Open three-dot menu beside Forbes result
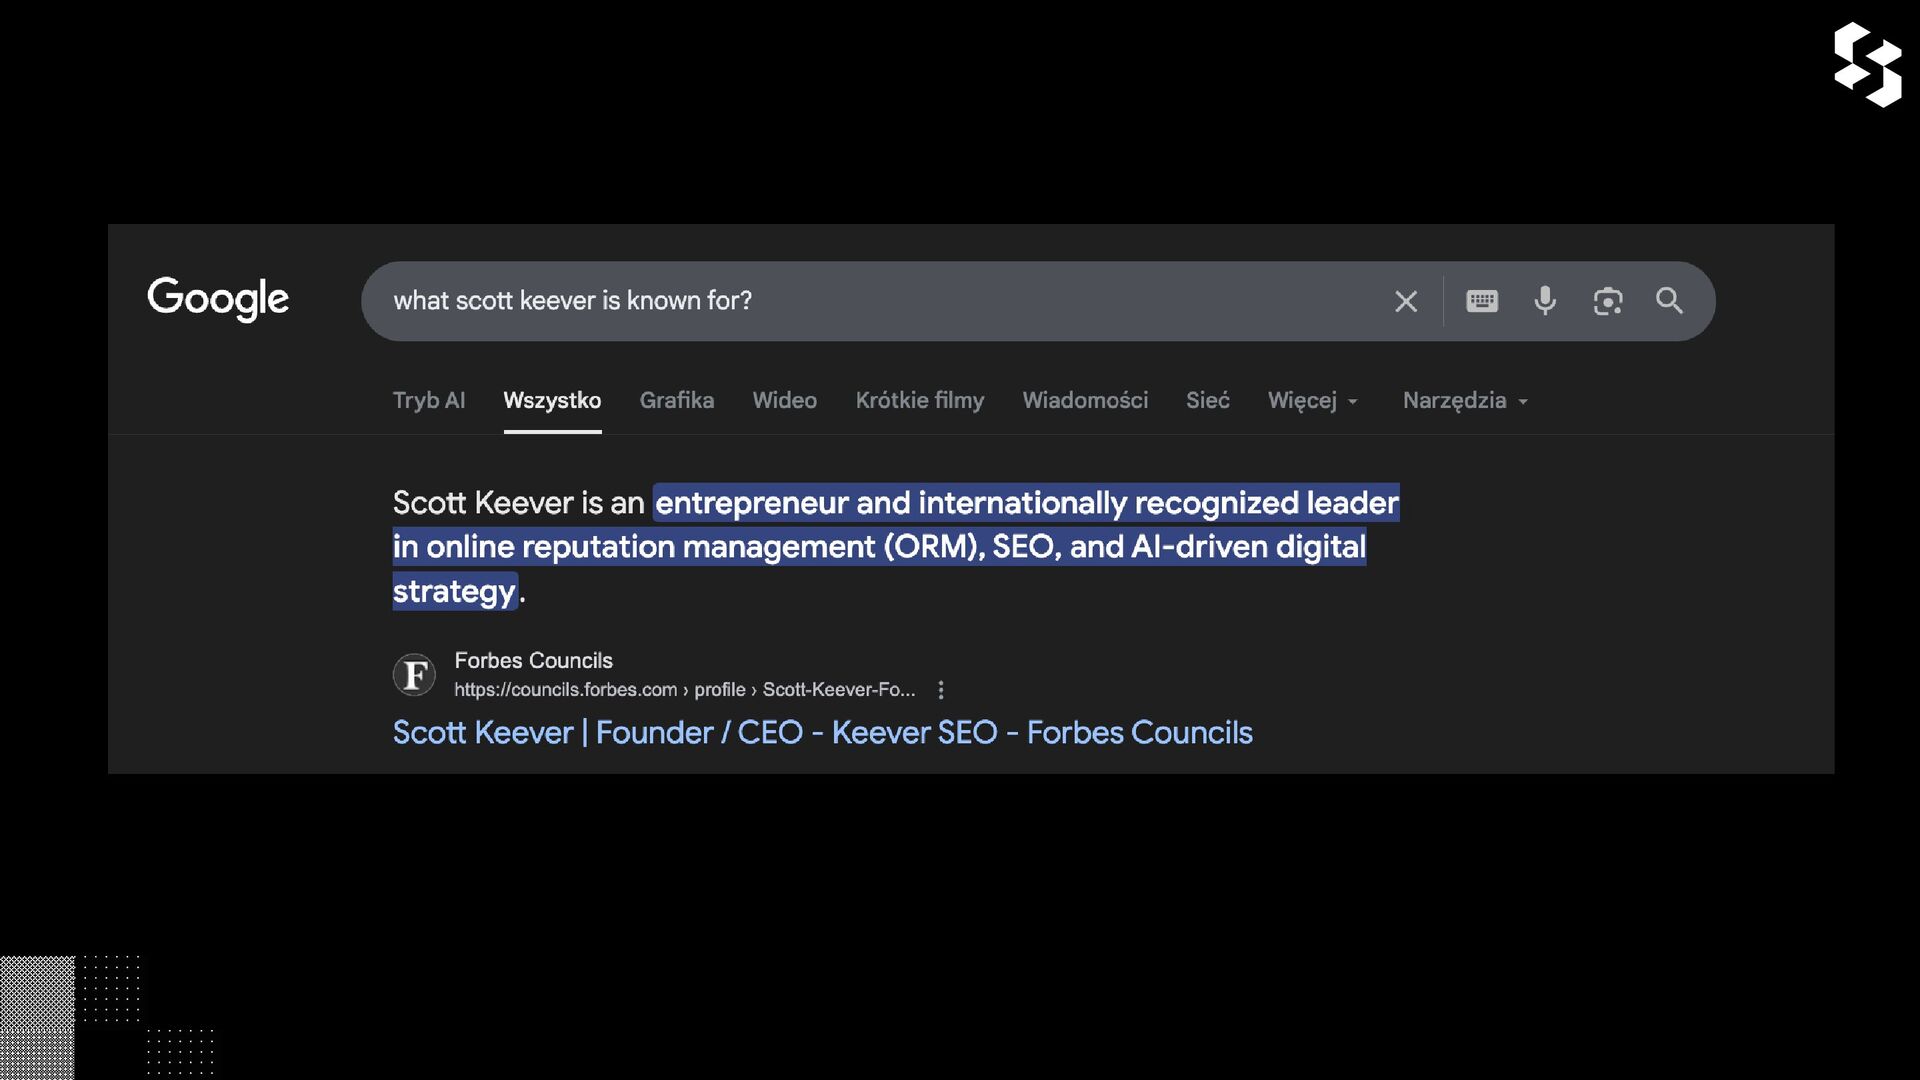This screenshot has height=1080, width=1920. click(x=941, y=690)
